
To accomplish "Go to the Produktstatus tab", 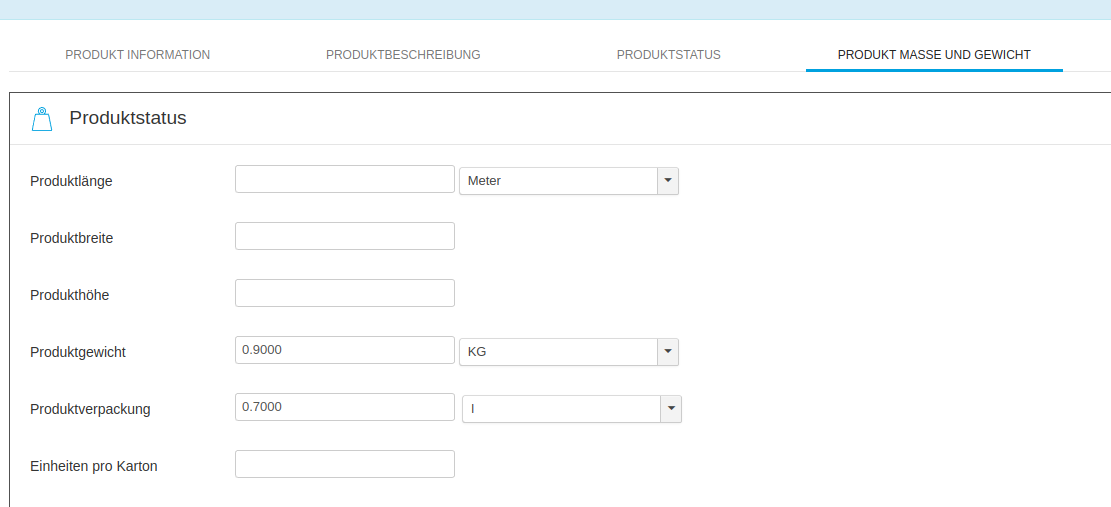I will pyautogui.click(x=668, y=55).
